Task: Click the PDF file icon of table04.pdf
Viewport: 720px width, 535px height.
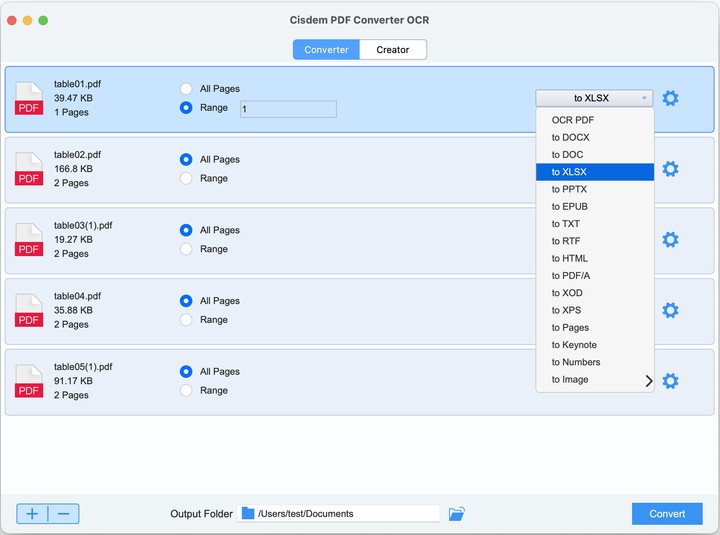Action: pyautogui.click(x=29, y=311)
